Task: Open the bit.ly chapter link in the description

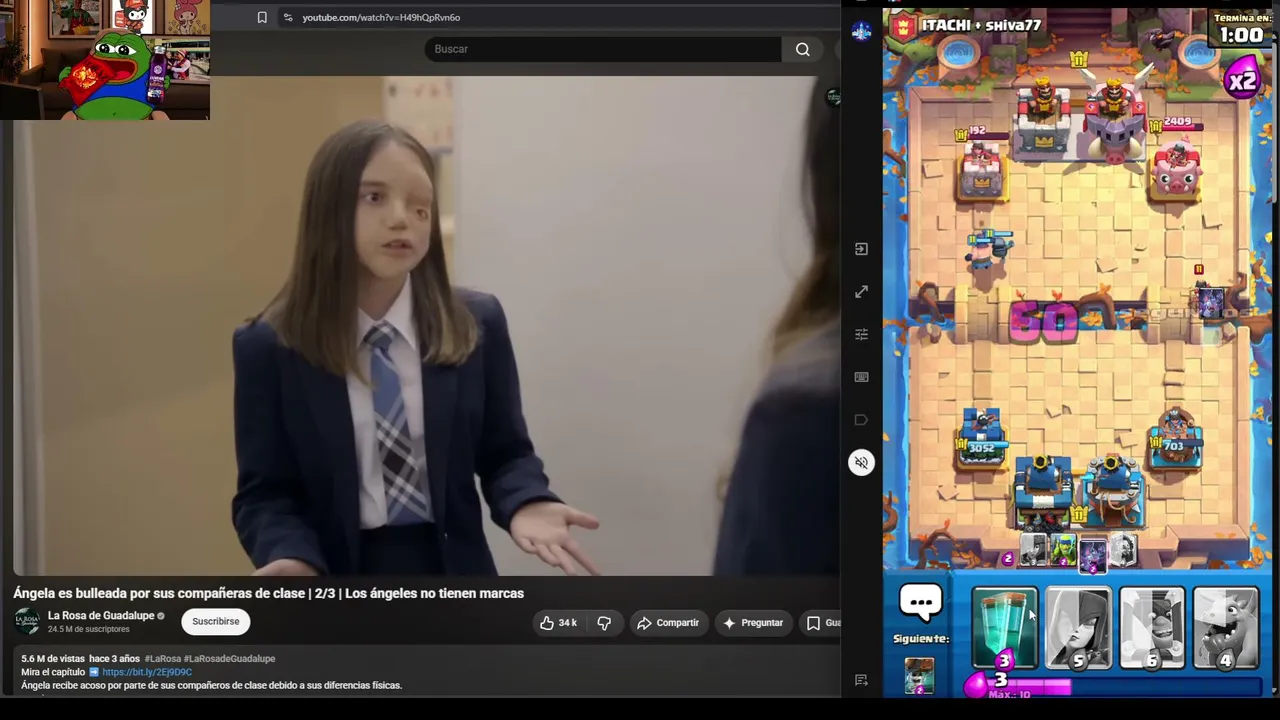Action: tap(147, 672)
